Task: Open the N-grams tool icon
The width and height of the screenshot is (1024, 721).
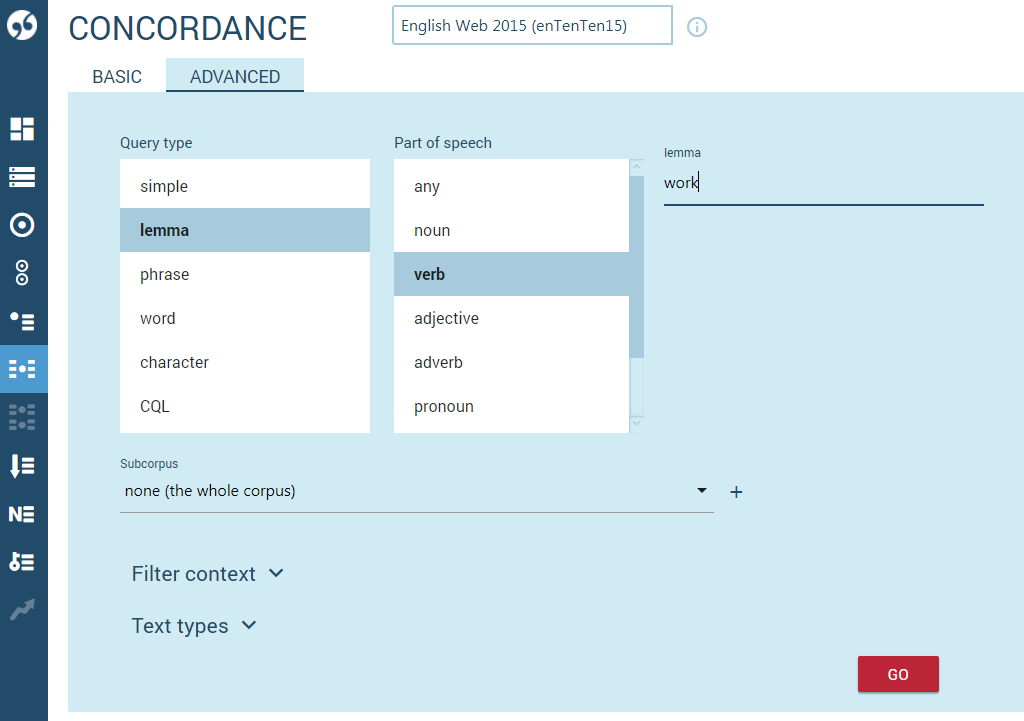Action: [23, 513]
